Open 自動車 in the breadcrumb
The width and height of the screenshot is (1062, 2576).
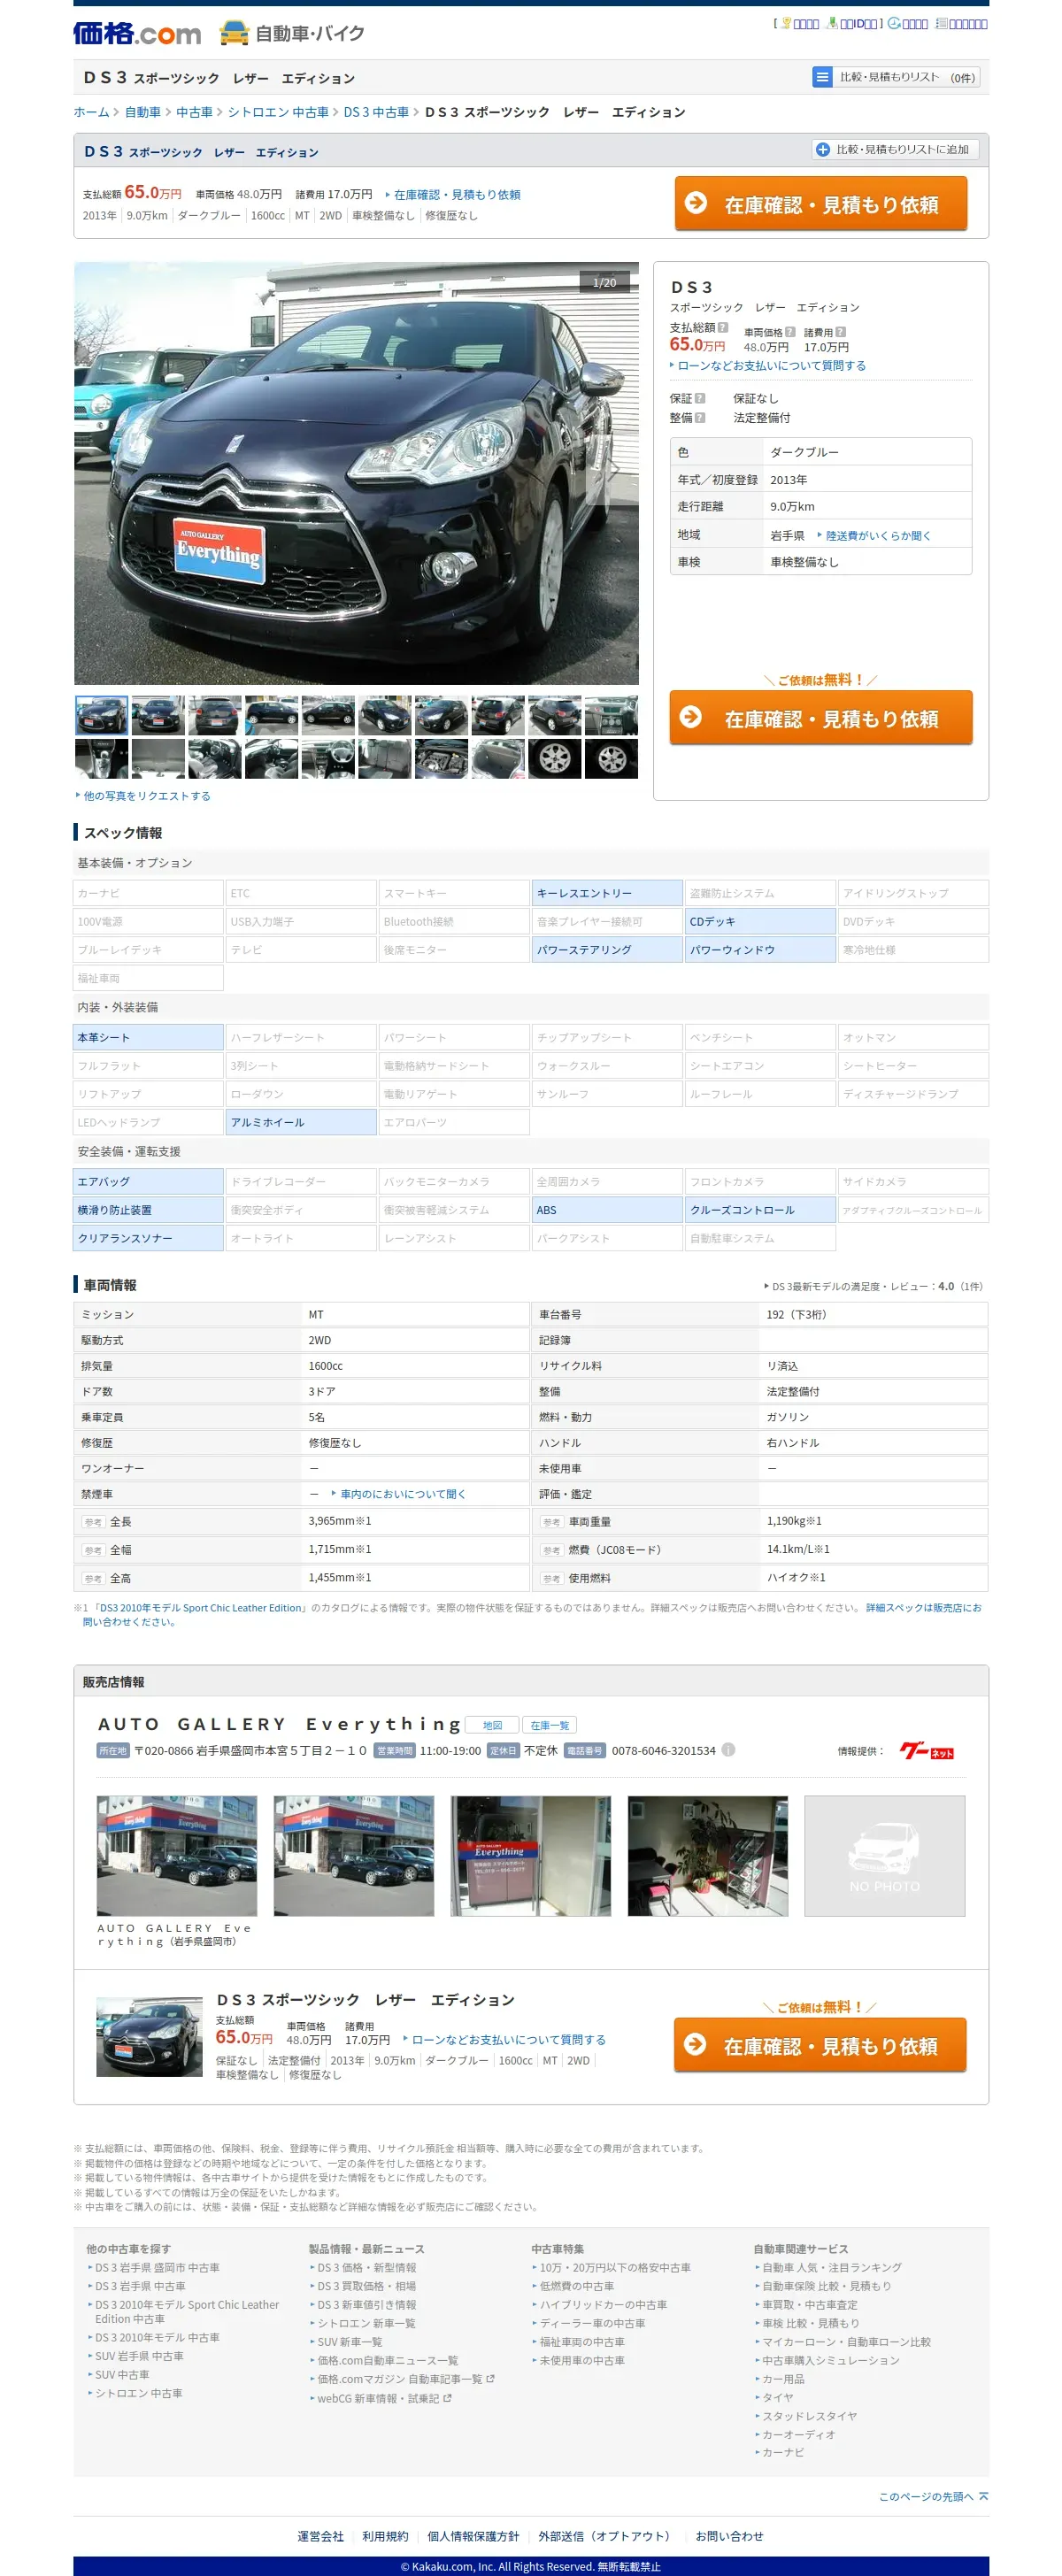[x=142, y=112]
